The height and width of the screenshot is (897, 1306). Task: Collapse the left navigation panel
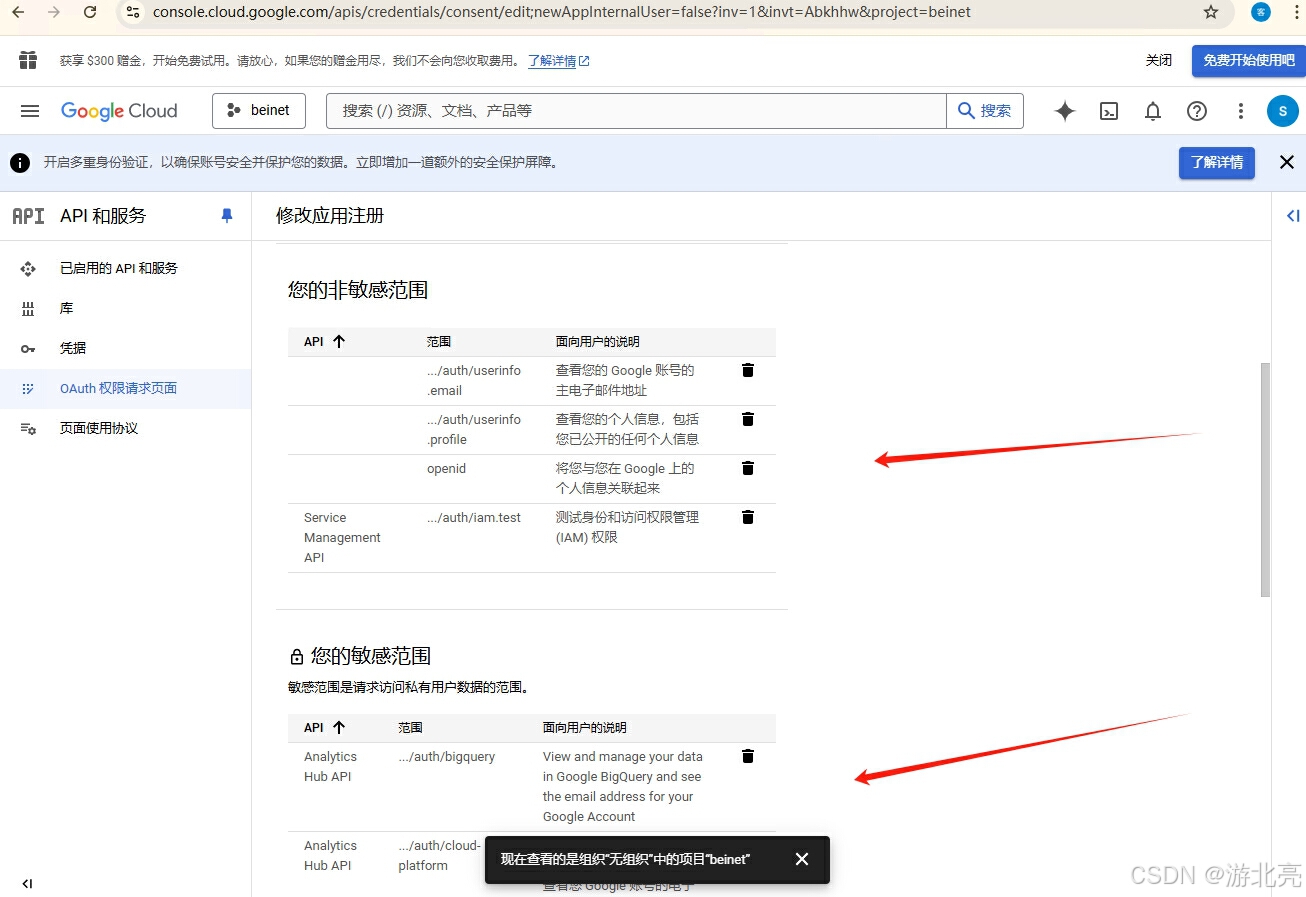(x=27, y=883)
